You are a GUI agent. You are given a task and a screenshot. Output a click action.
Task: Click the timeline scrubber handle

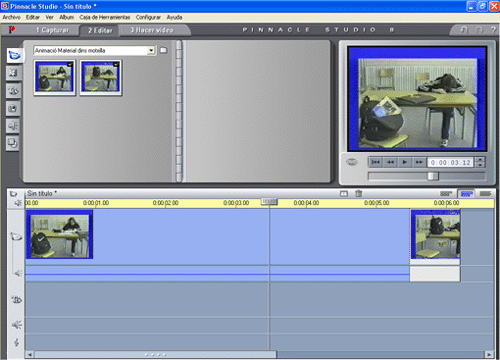coord(269,201)
